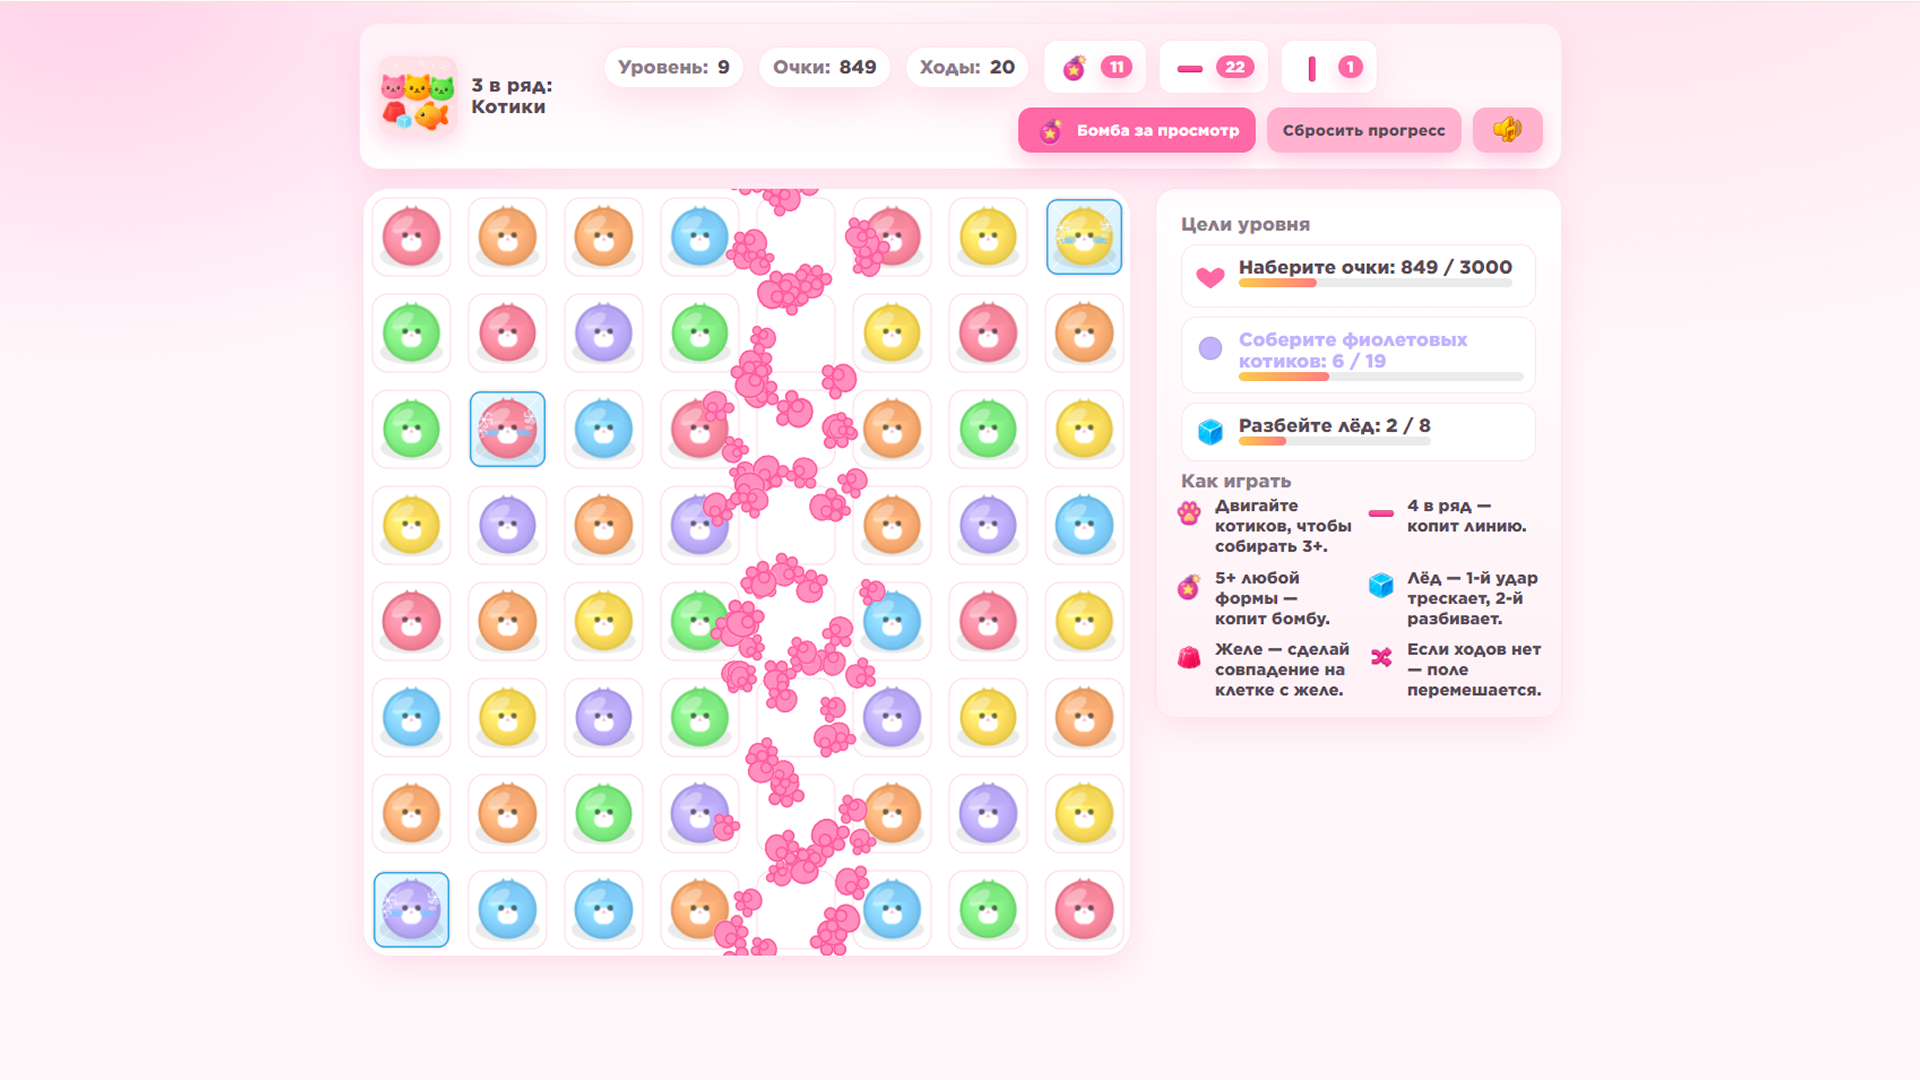Select the horizontal line booster showing 22
The width and height of the screenshot is (1920, 1080).
pos(1213,67)
